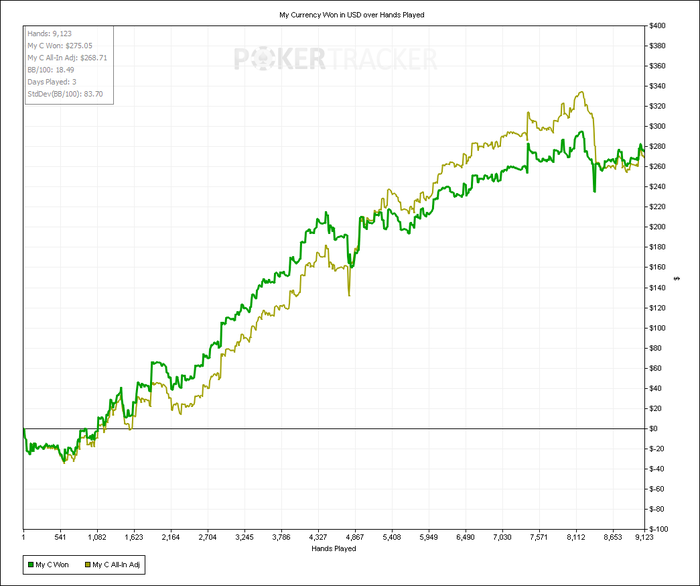700x586 pixels.
Task: Click the 4,867 x-axis tick label
Action: click(x=355, y=537)
